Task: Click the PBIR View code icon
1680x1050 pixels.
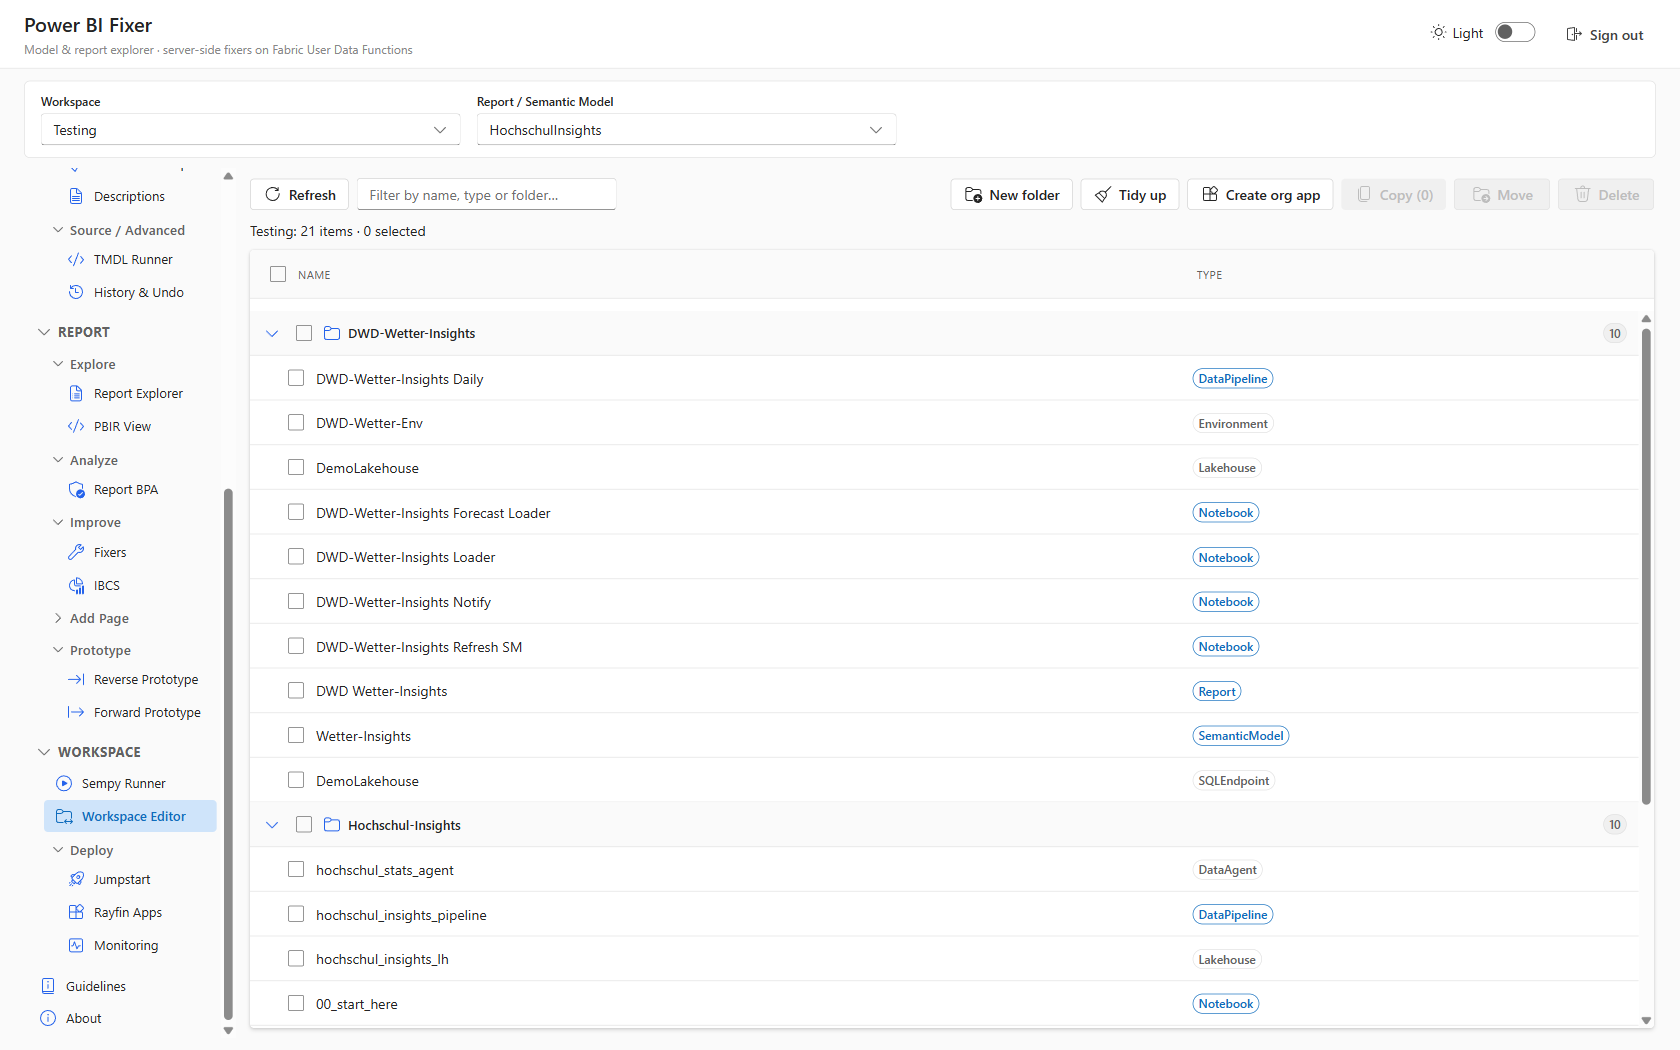Action: tap(76, 426)
